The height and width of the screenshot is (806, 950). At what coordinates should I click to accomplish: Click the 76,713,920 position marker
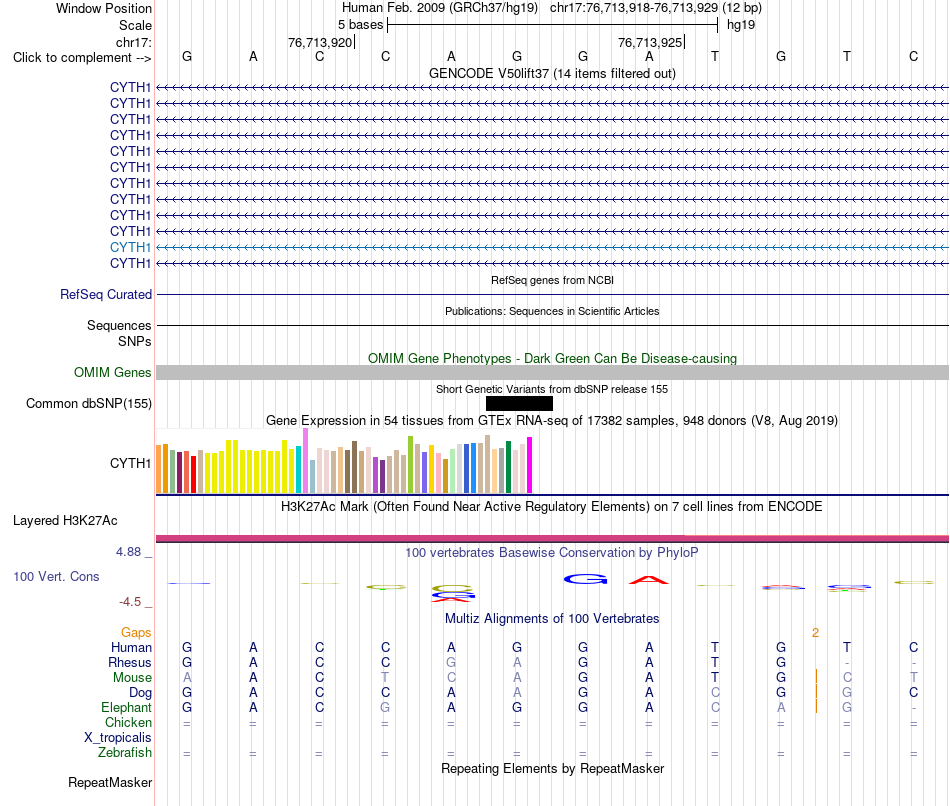point(321,42)
